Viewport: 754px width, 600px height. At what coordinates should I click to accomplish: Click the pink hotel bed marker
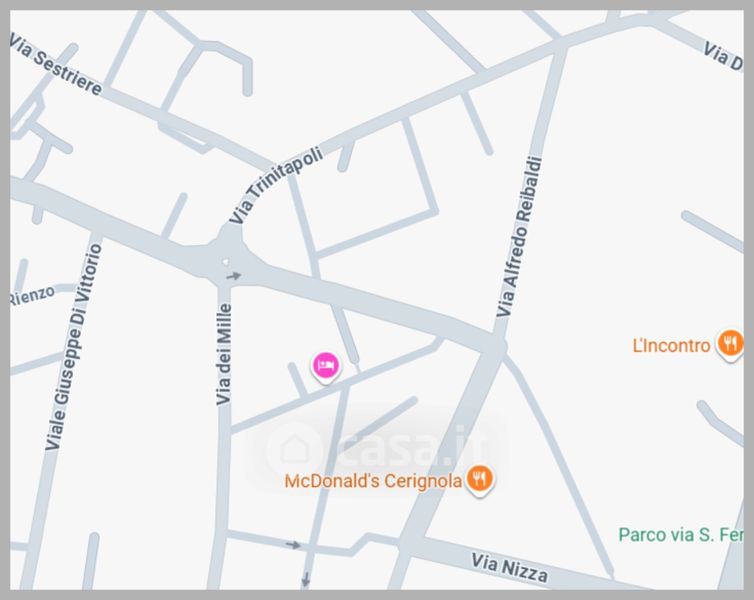[x=326, y=366]
